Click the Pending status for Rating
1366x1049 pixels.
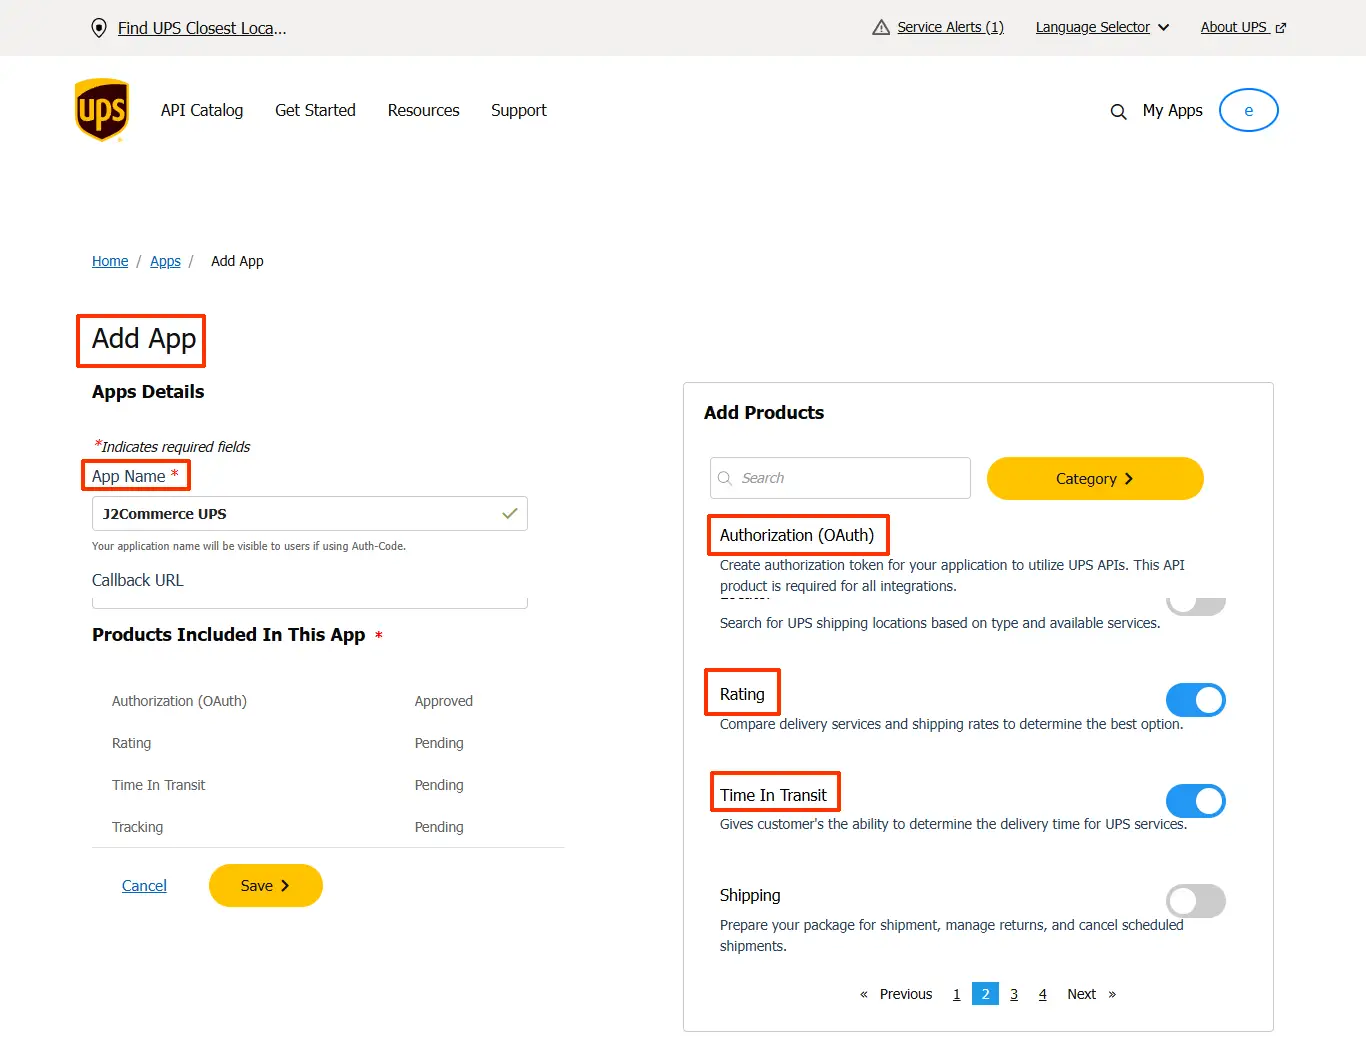(x=439, y=743)
